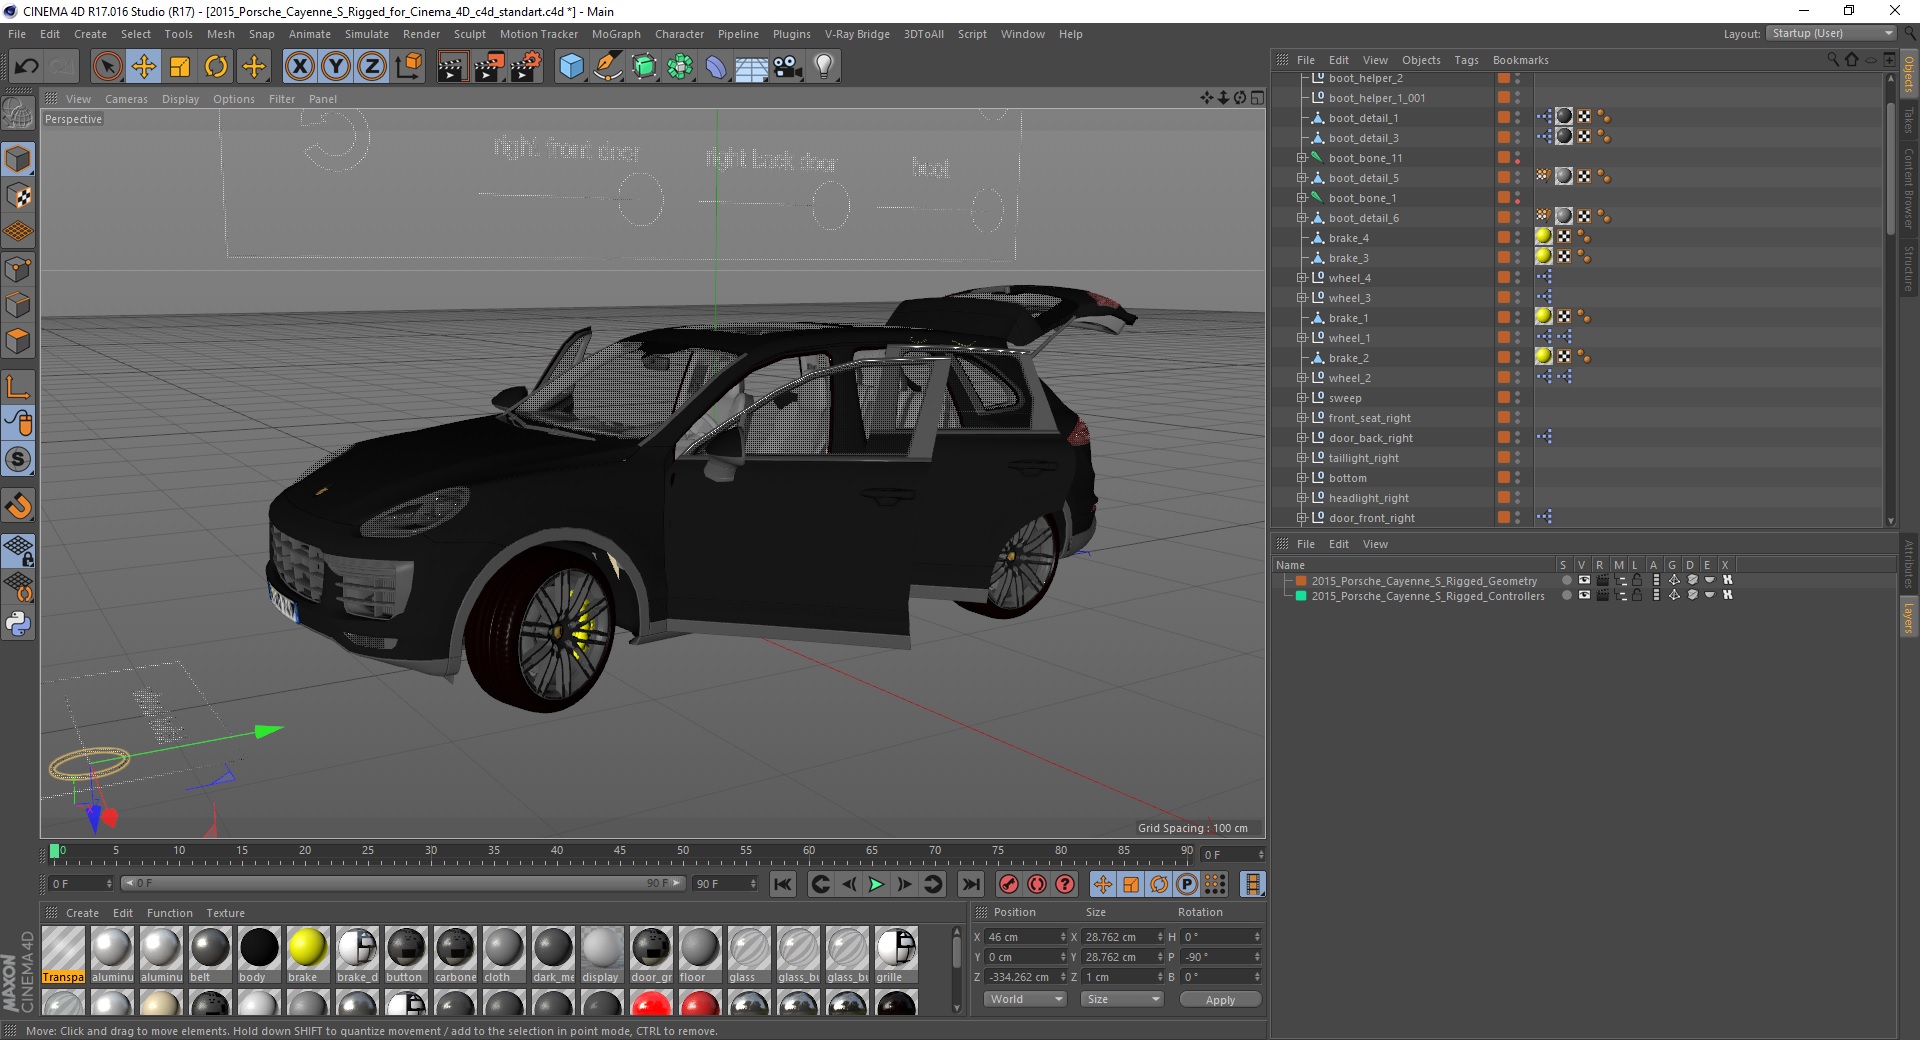The height and width of the screenshot is (1040, 1920).
Task: Click the Python script icon in the left palette
Action: point(18,624)
